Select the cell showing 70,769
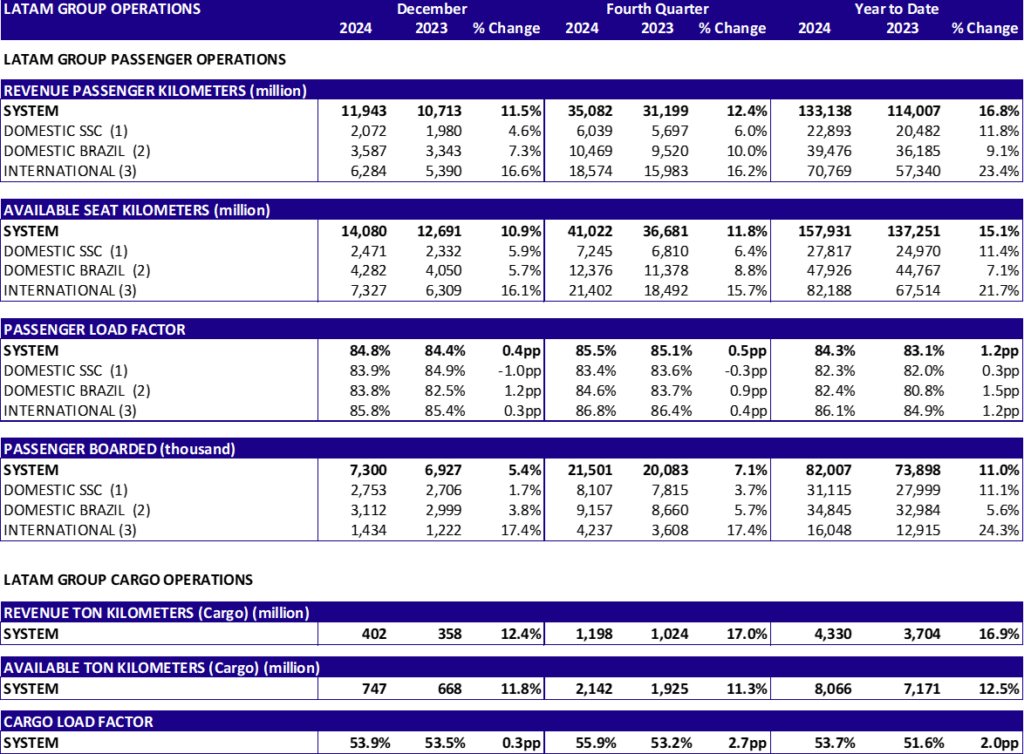The width and height of the screenshot is (1024, 754). tap(829, 171)
